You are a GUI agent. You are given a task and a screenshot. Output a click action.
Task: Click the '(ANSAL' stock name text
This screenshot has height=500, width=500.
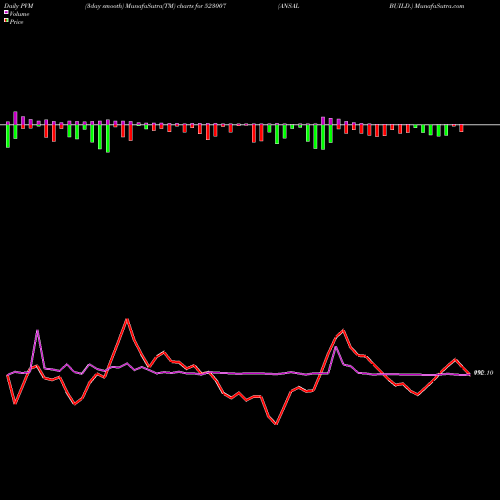(x=289, y=6)
